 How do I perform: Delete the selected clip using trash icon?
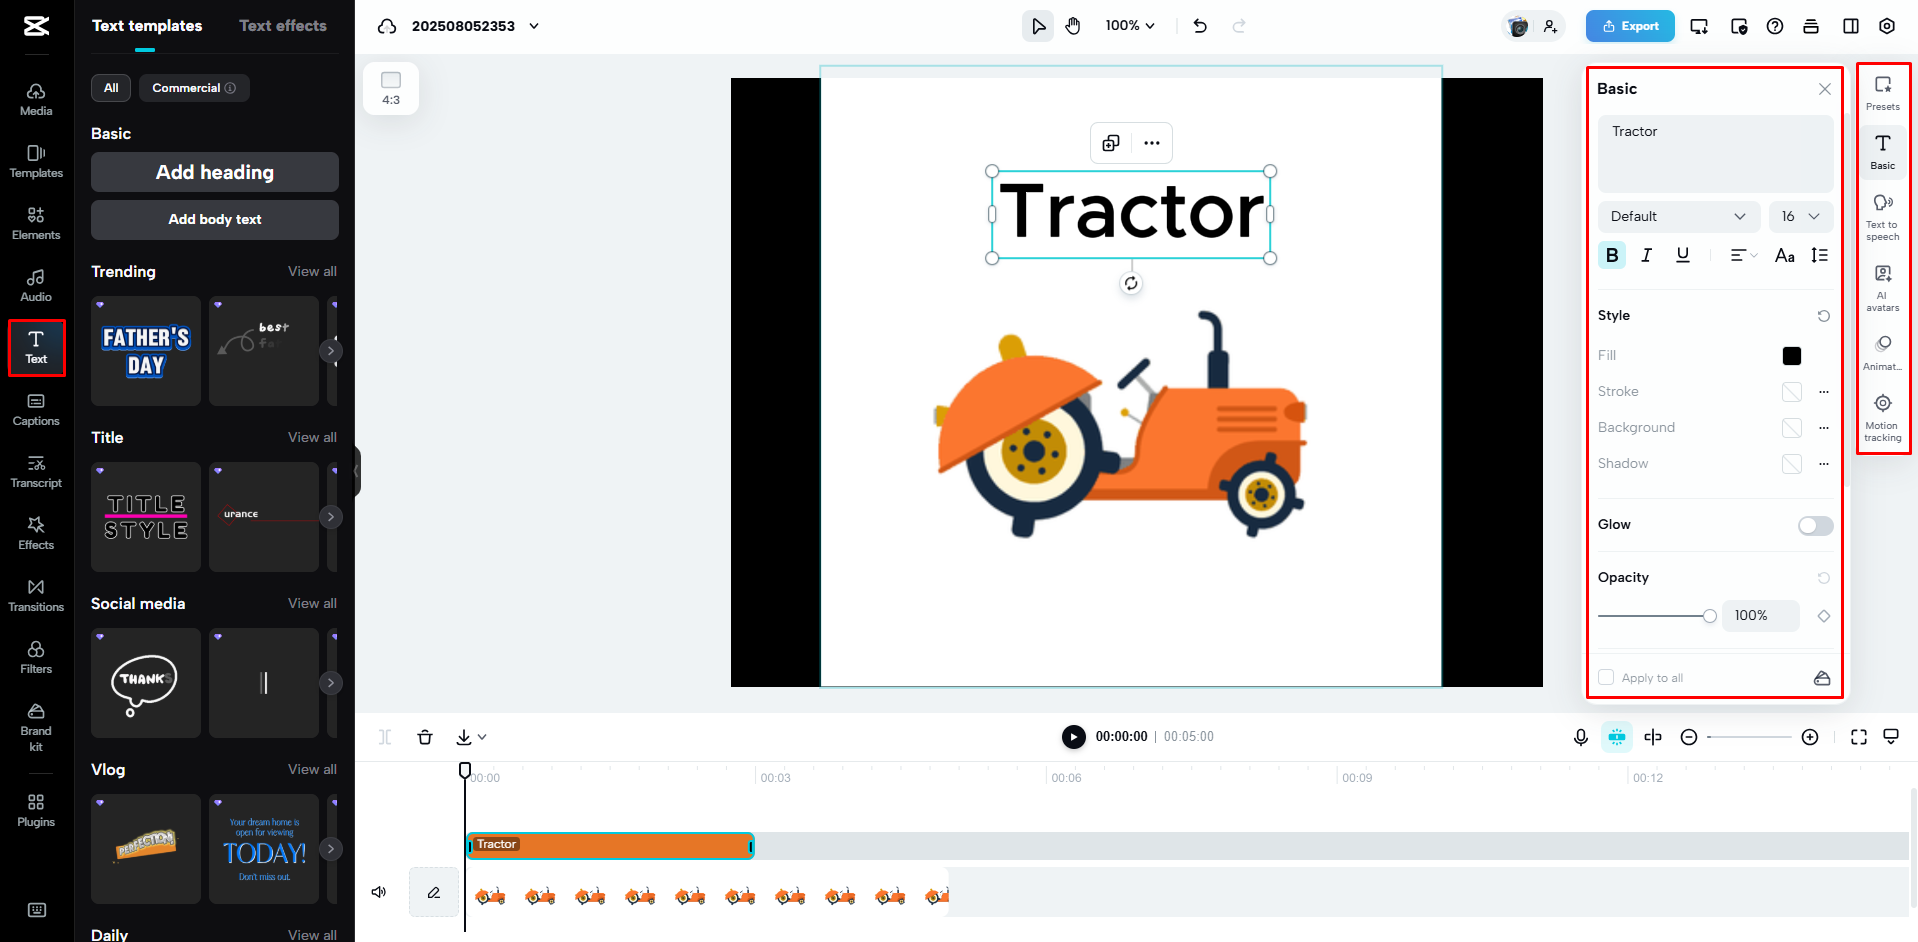[425, 737]
